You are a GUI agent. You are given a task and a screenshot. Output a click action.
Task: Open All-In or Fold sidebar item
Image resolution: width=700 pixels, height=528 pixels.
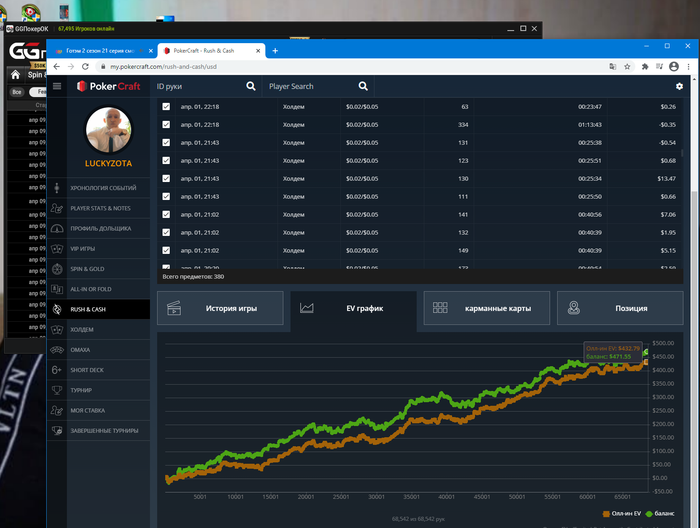[x=98, y=289]
